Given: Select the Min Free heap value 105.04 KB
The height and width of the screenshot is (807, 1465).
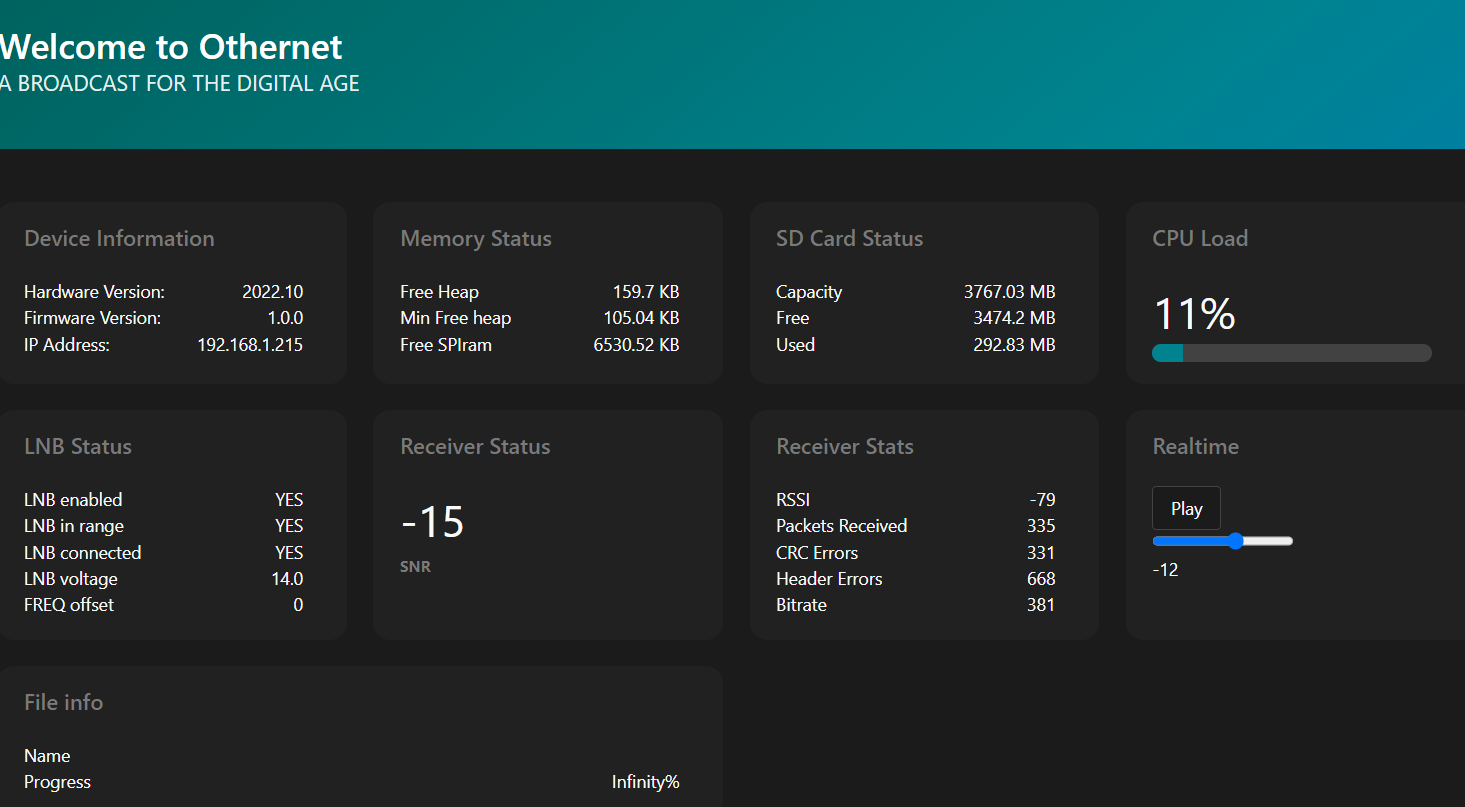Looking at the screenshot, I should [641, 318].
